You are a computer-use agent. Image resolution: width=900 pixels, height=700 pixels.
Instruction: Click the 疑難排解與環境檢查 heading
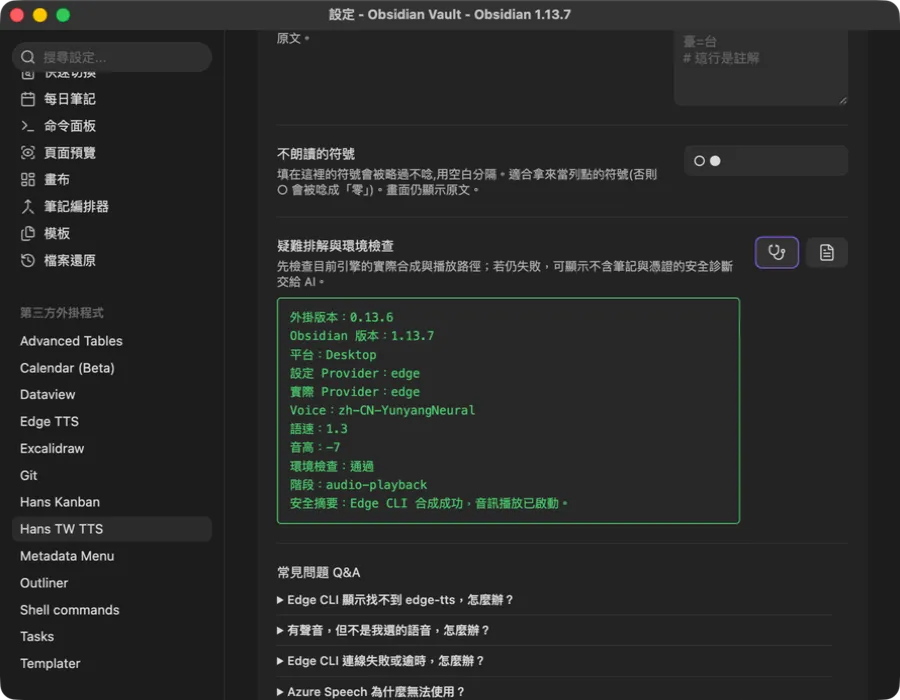pyautogui.click(x=335, y=246)
